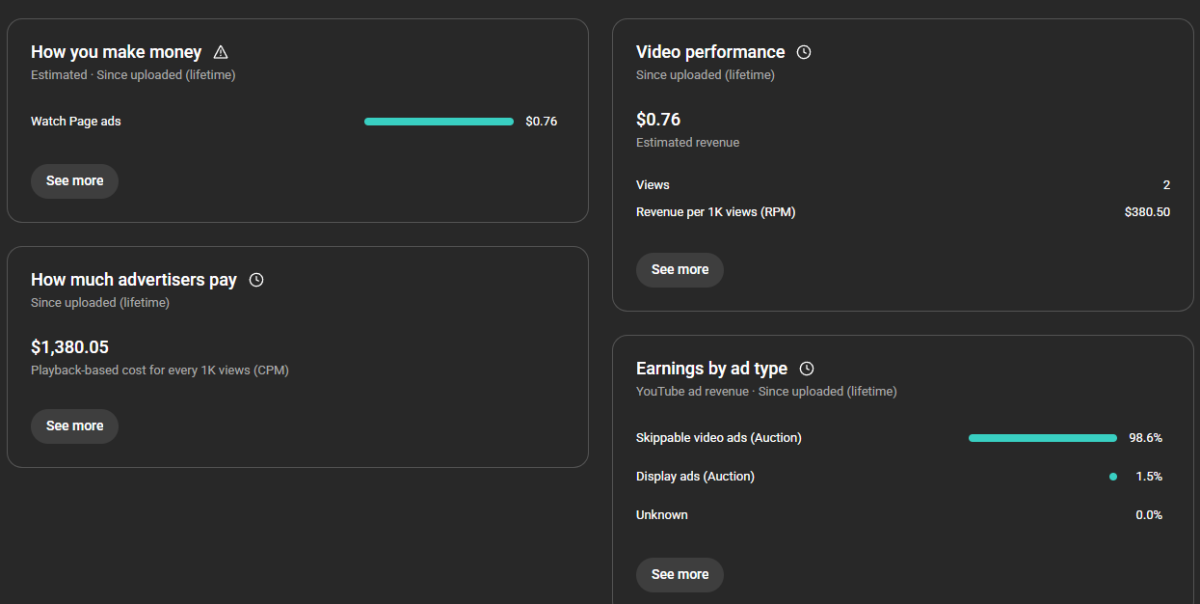Click the $0.76 estimated revenue figure

[658, 120]
